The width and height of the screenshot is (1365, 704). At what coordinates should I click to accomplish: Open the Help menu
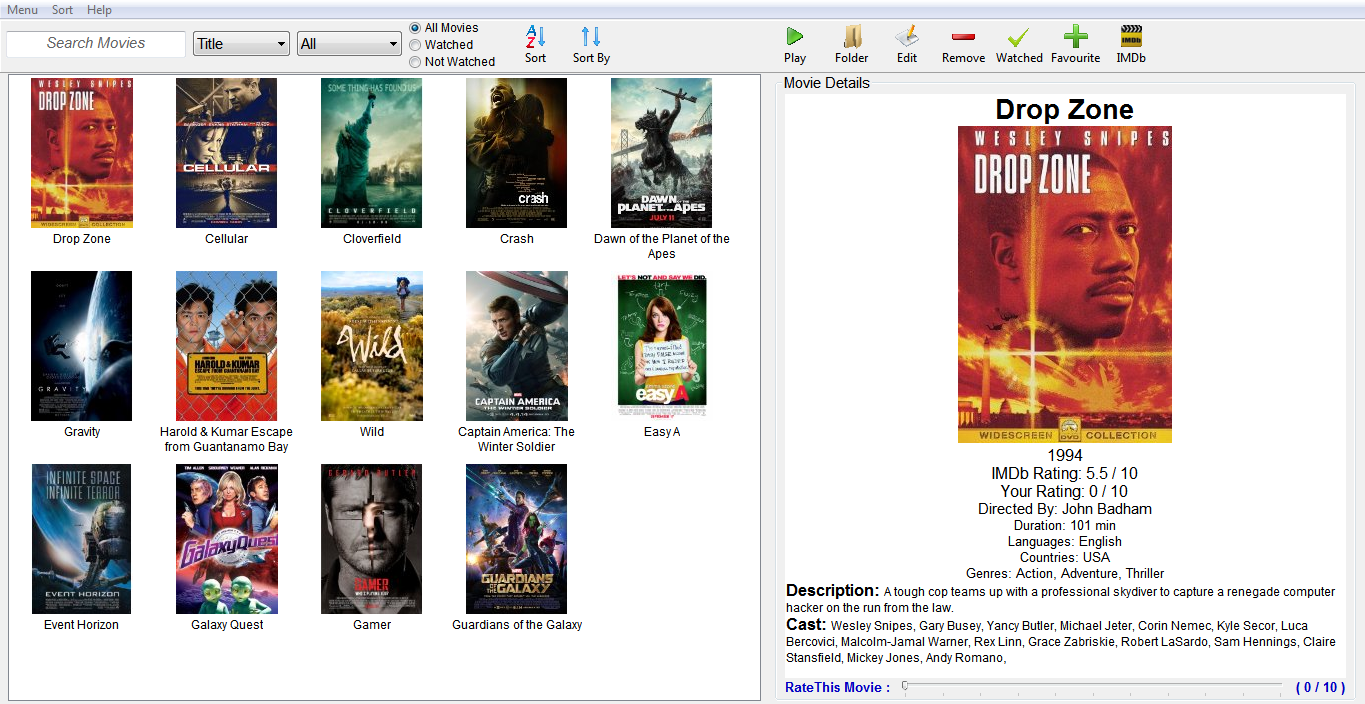pyautogui.click(x=99, y=10)
